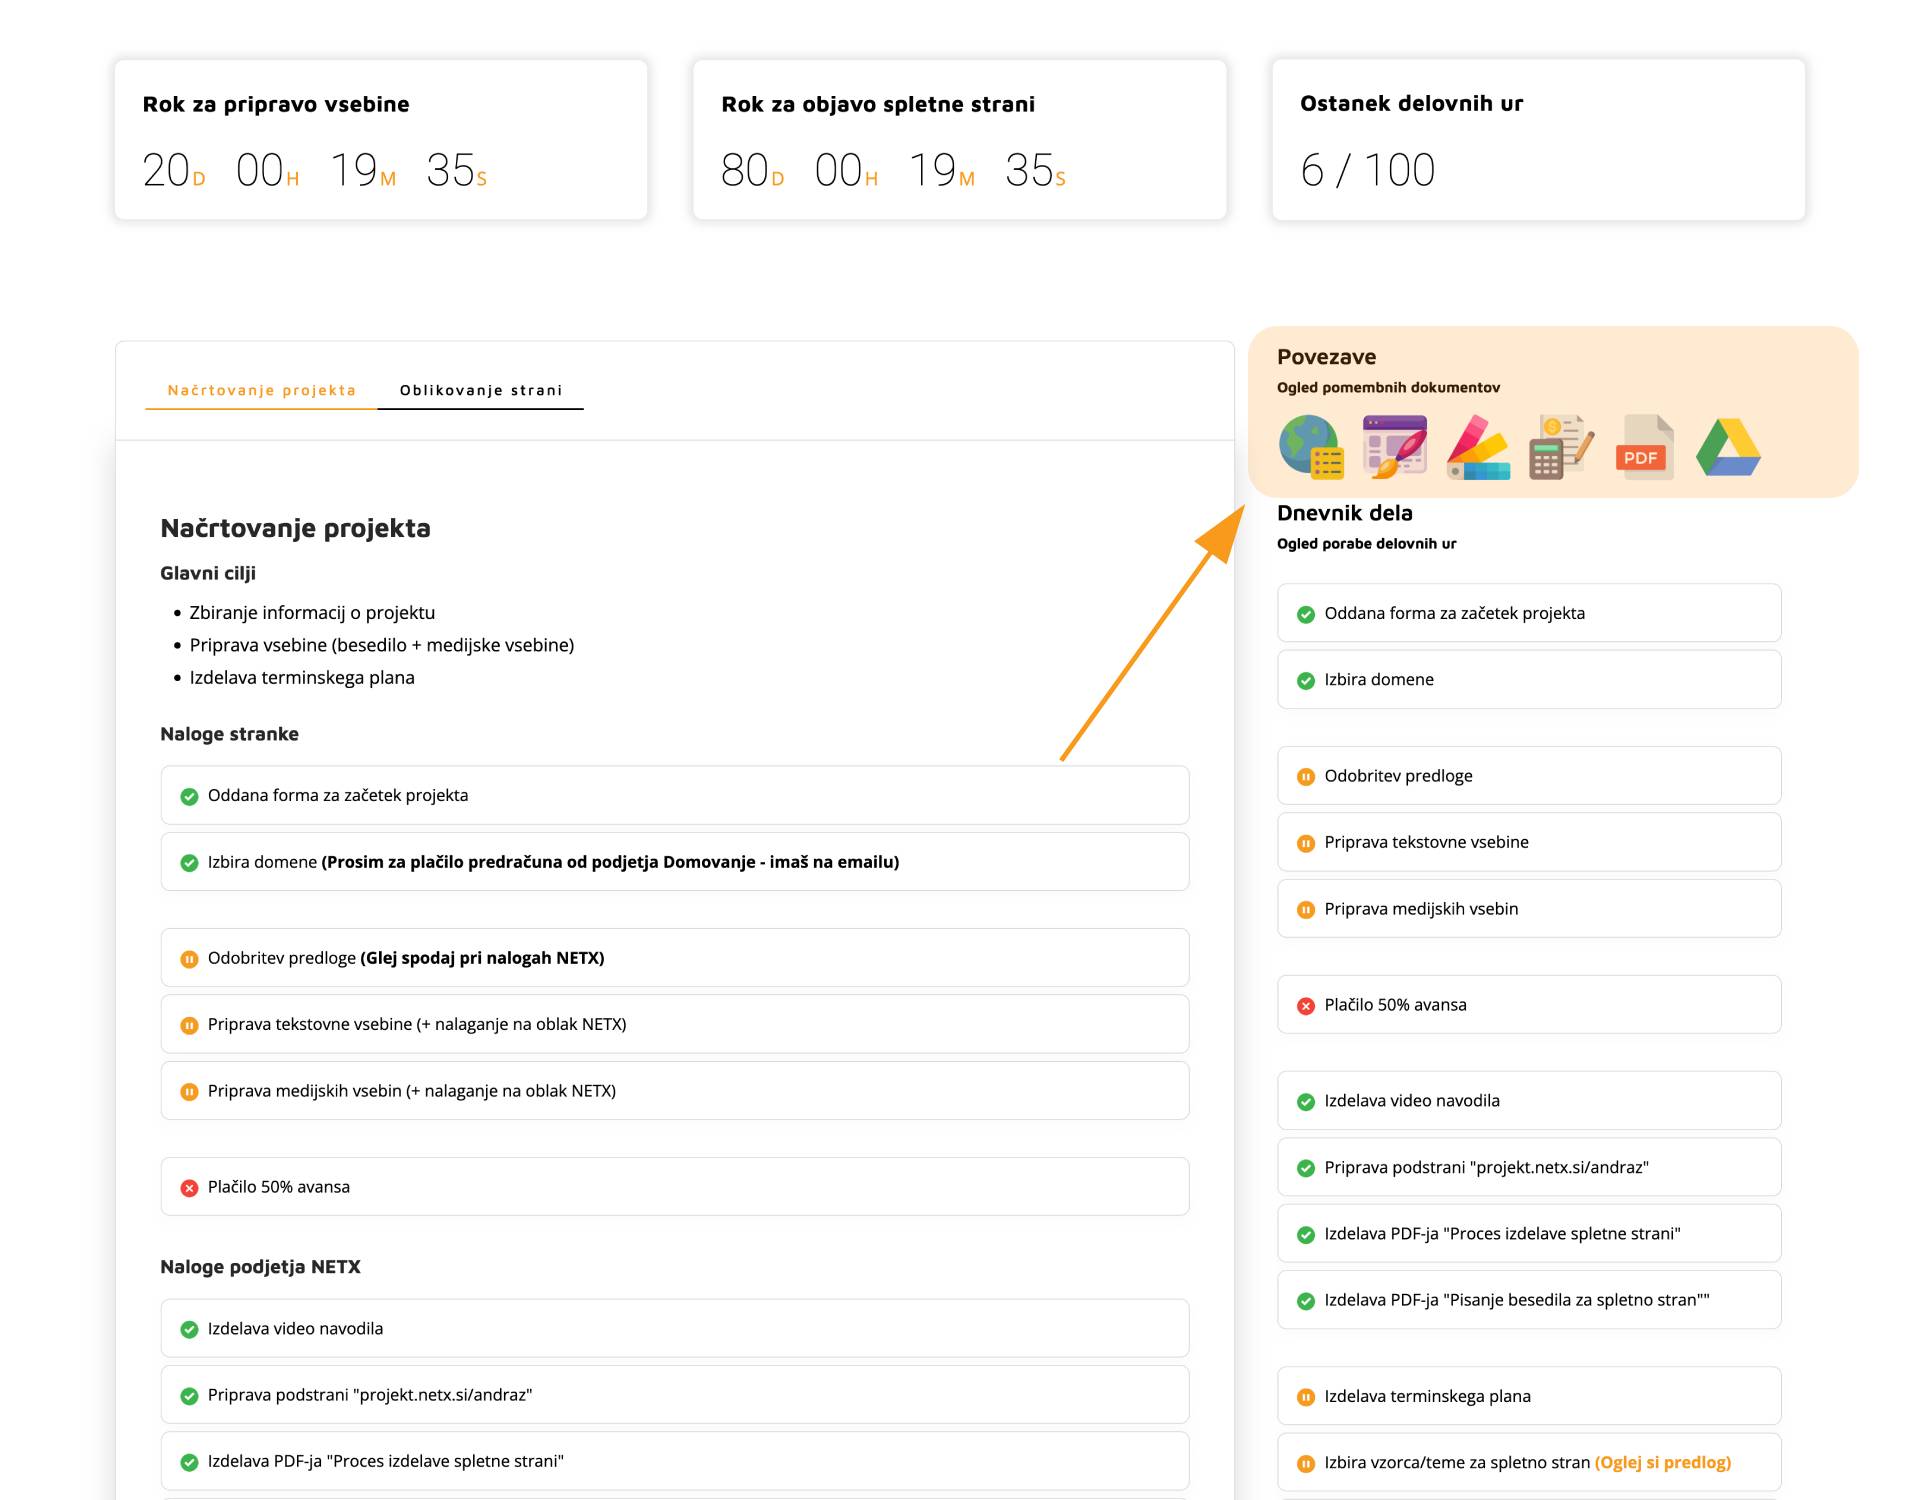Open the calculator invoice document icon
This screenshot has width=1920, height=1500.
[1560, 447]
